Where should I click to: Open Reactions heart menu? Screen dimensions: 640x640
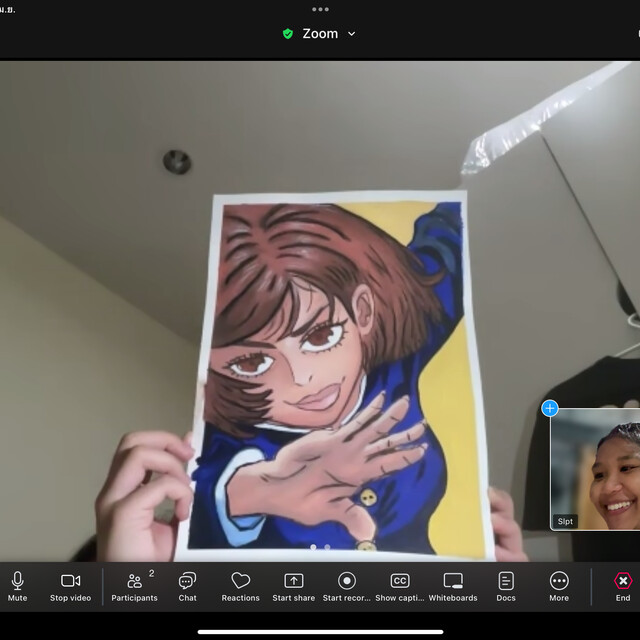[x=240, y=587]
